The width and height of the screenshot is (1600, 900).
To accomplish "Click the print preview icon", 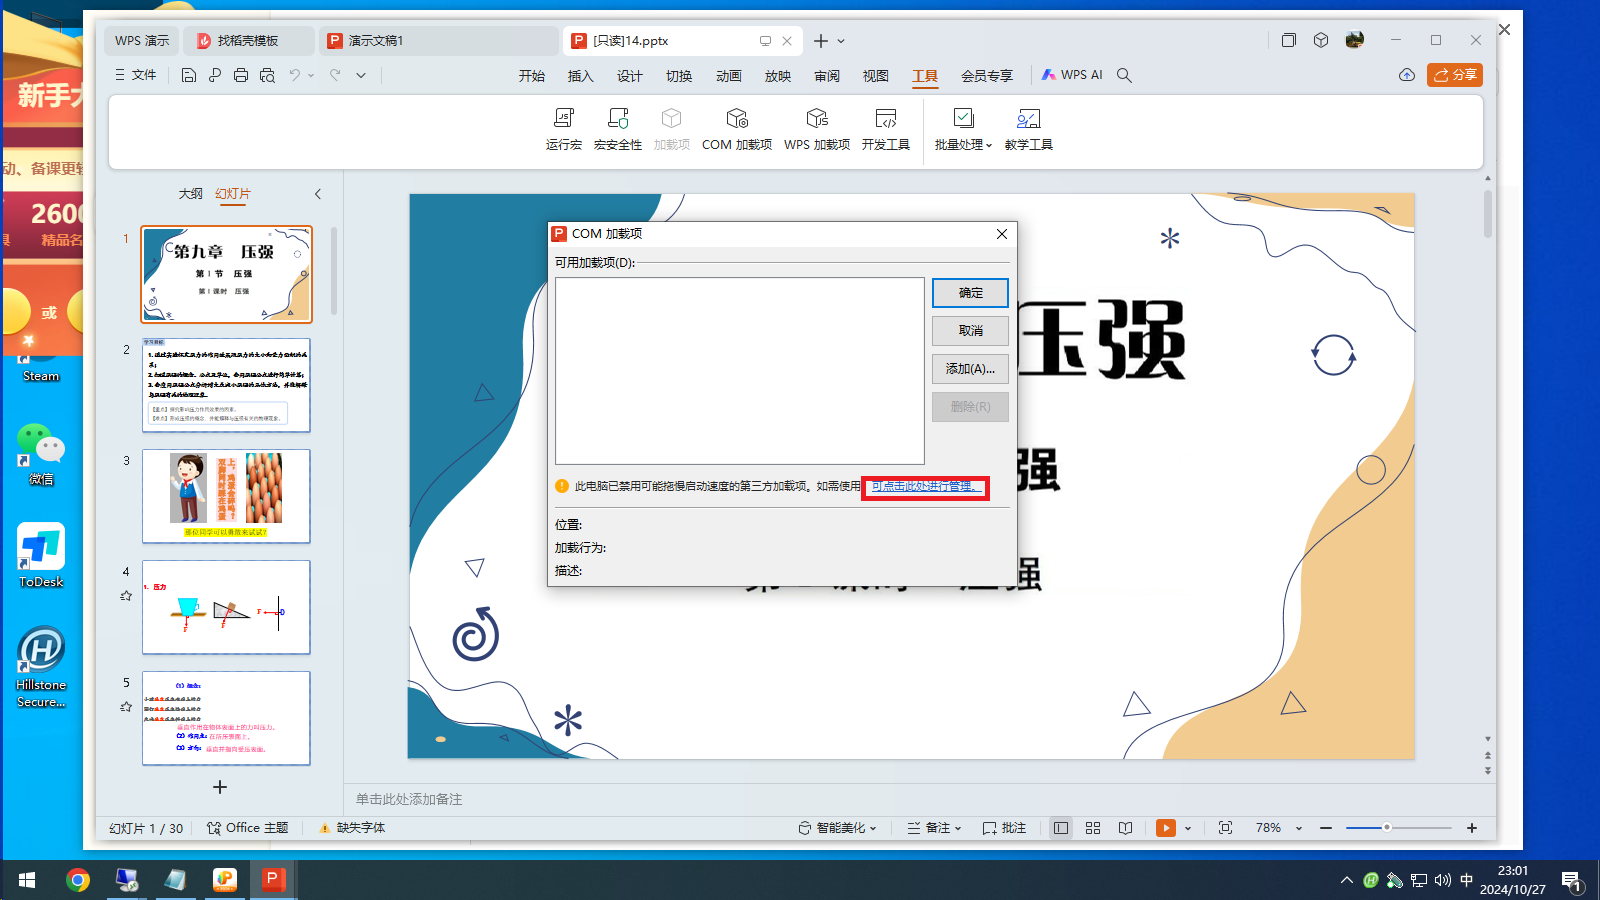I will click(267, 75).
